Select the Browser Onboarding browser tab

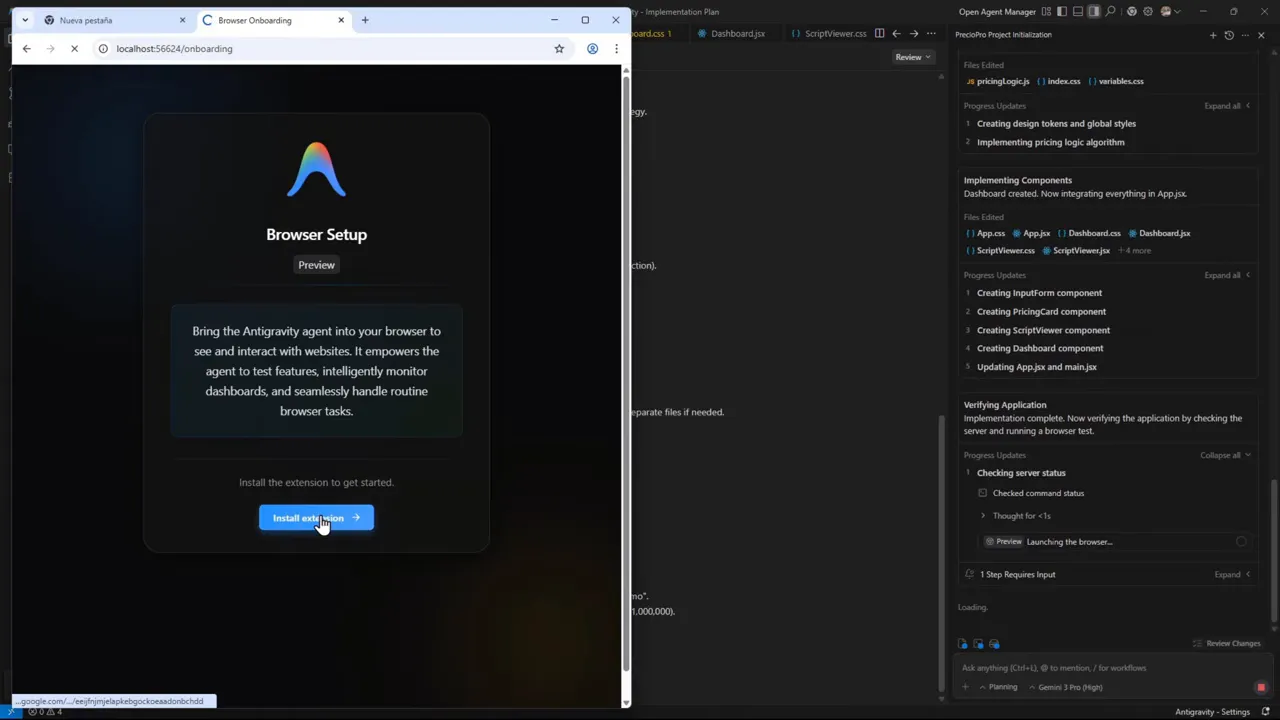[x=254, y=20]
